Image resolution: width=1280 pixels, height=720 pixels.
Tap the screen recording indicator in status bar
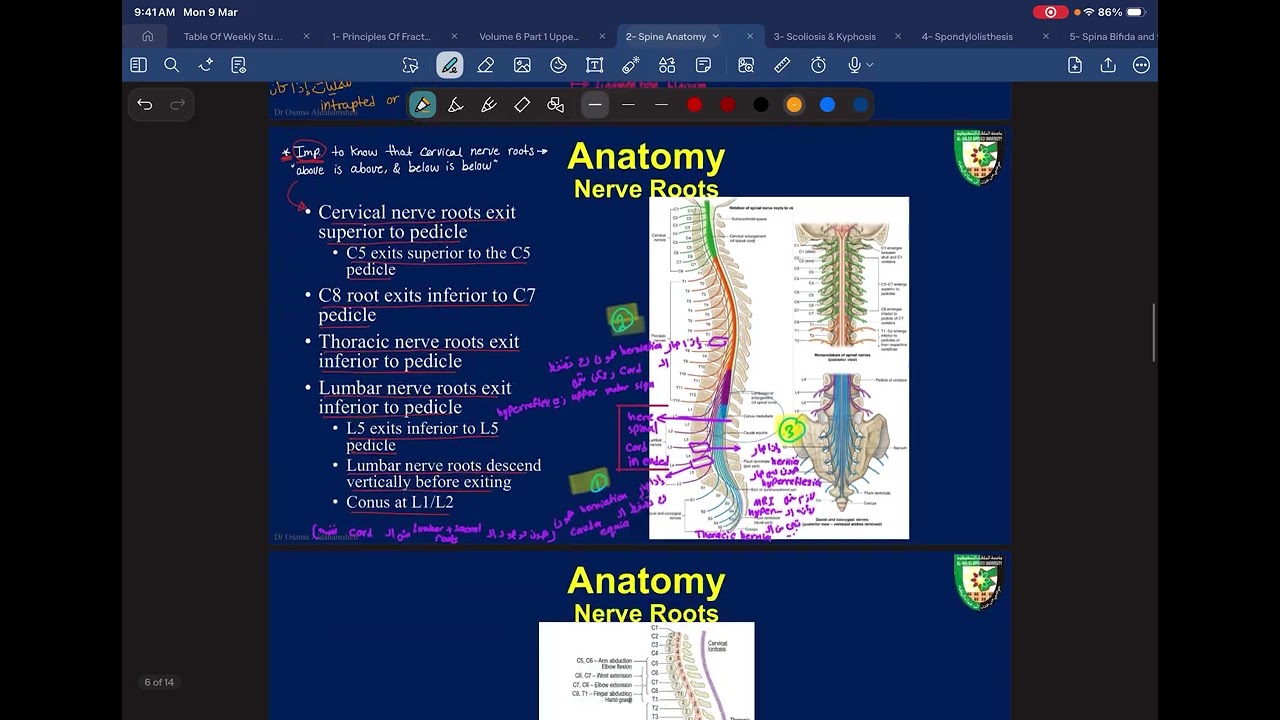point(1050,12)
